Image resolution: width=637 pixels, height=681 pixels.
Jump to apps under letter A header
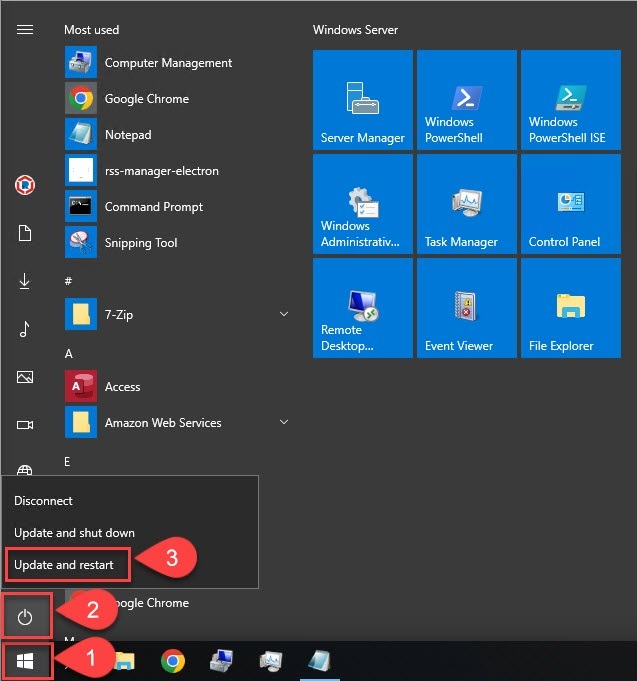(x=69, y=354)
